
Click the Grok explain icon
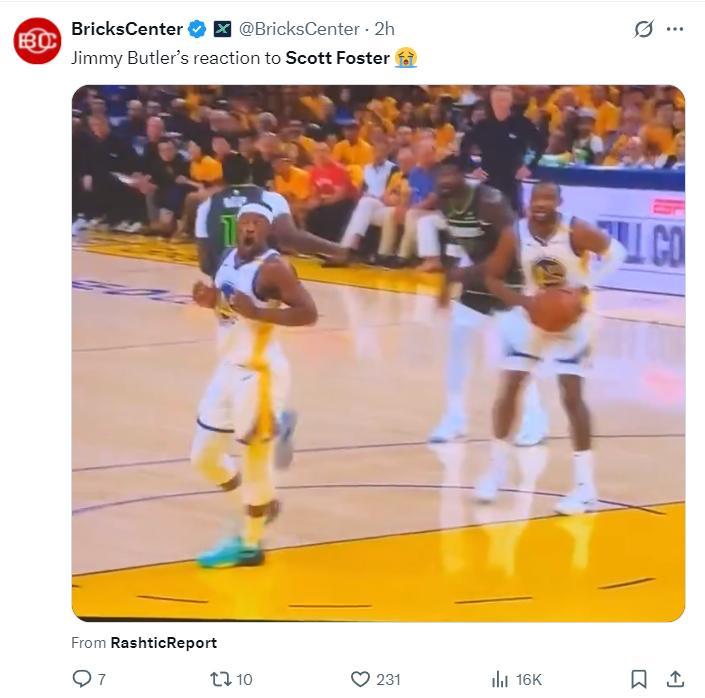pyautogui.click(x=643, y=30)
